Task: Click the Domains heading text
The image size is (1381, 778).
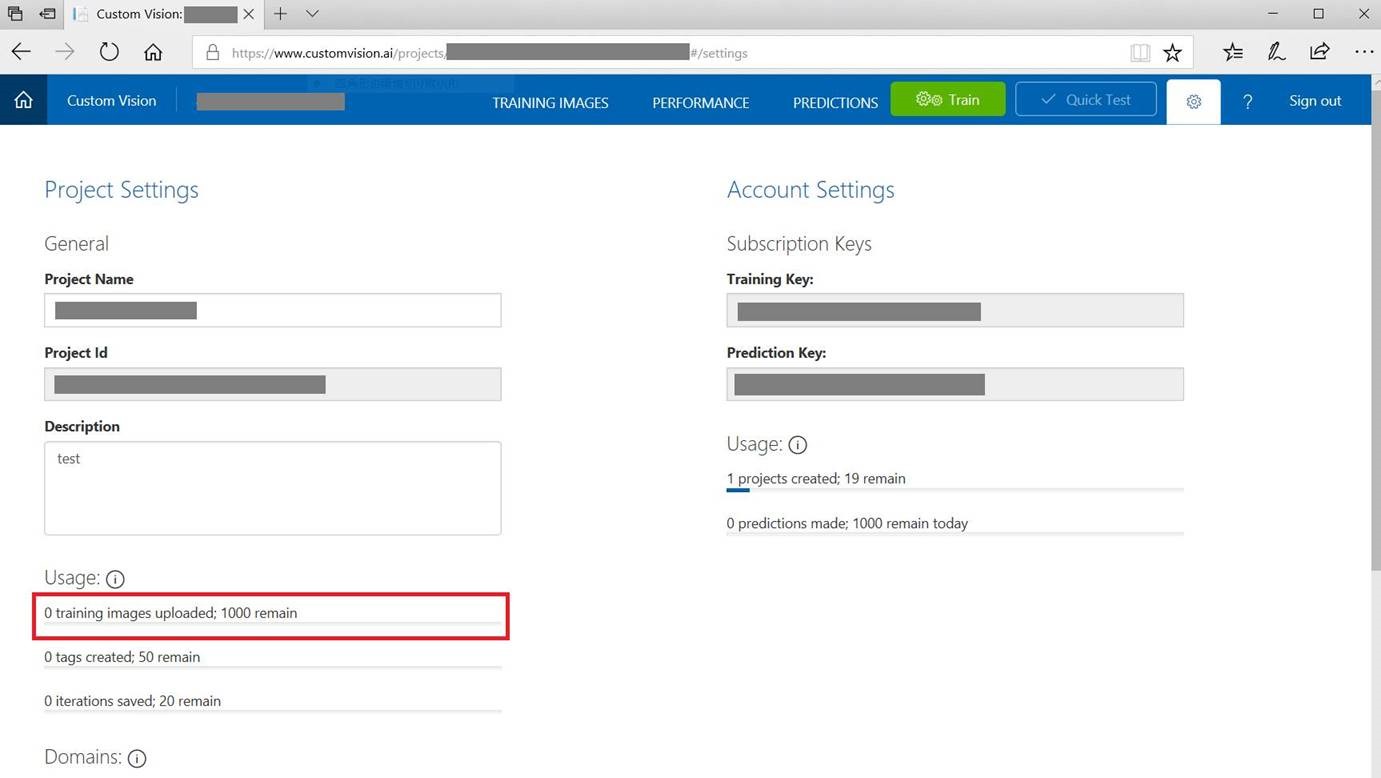Action: (83, 757)
